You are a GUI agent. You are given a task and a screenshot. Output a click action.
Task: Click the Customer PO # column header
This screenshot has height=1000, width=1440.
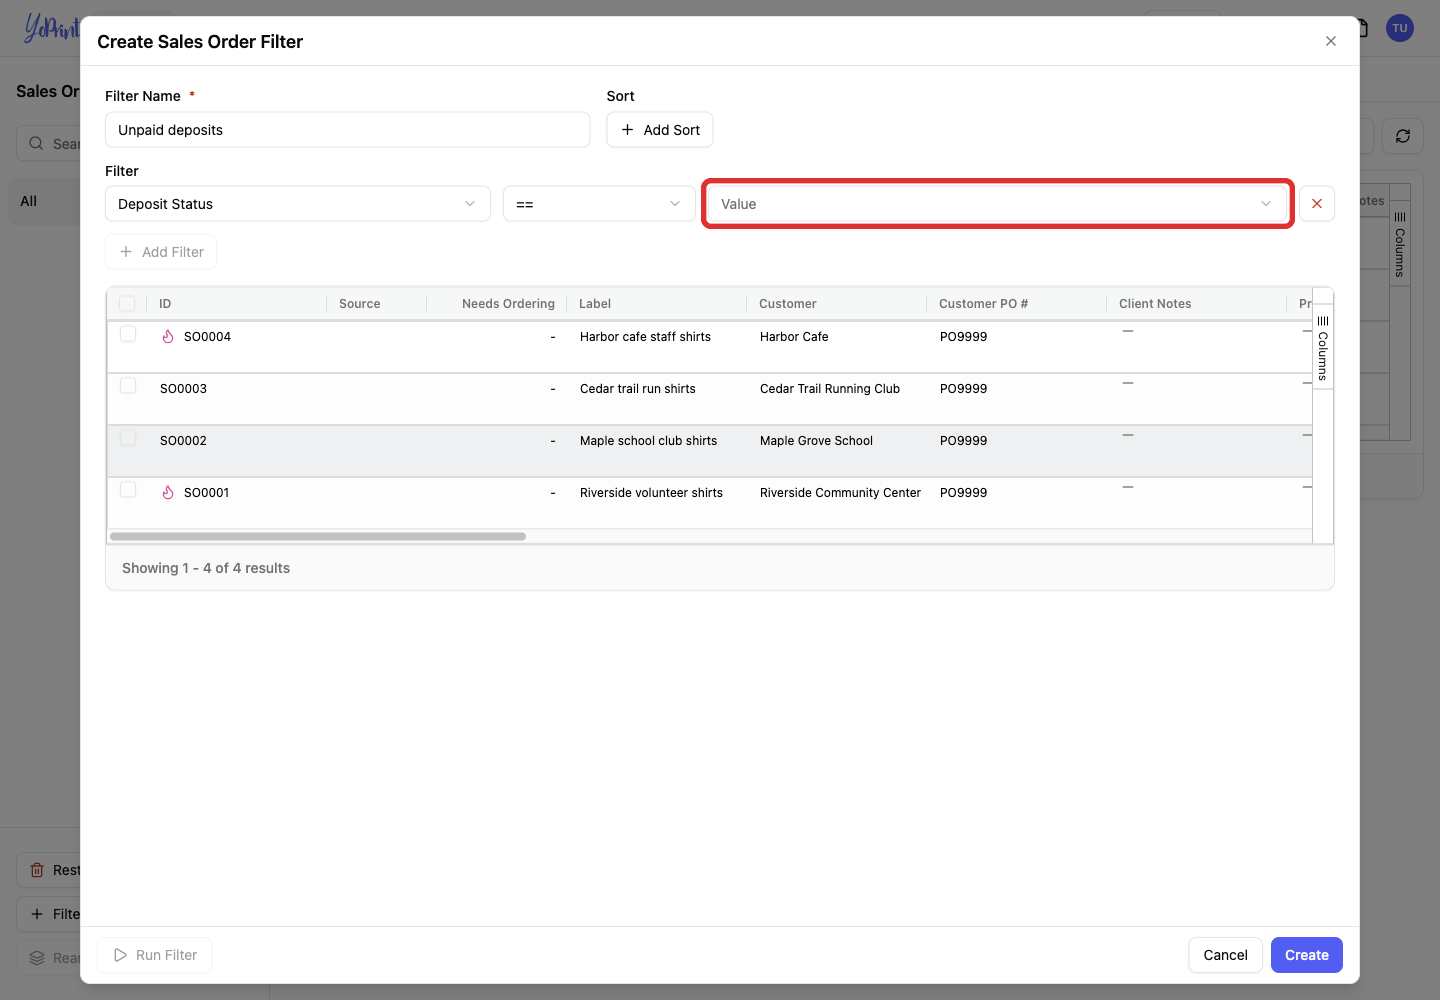pyautogui.click(x=983, y=304)
